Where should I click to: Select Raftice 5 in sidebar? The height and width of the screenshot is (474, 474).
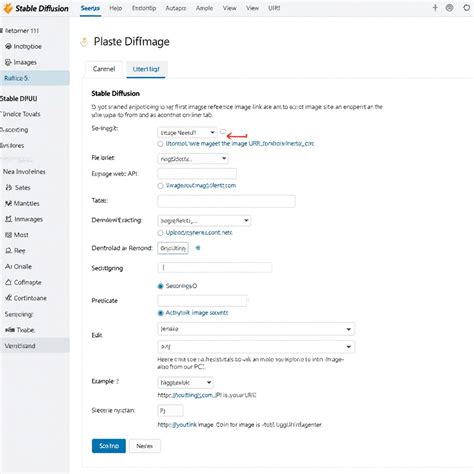point(35,78)
